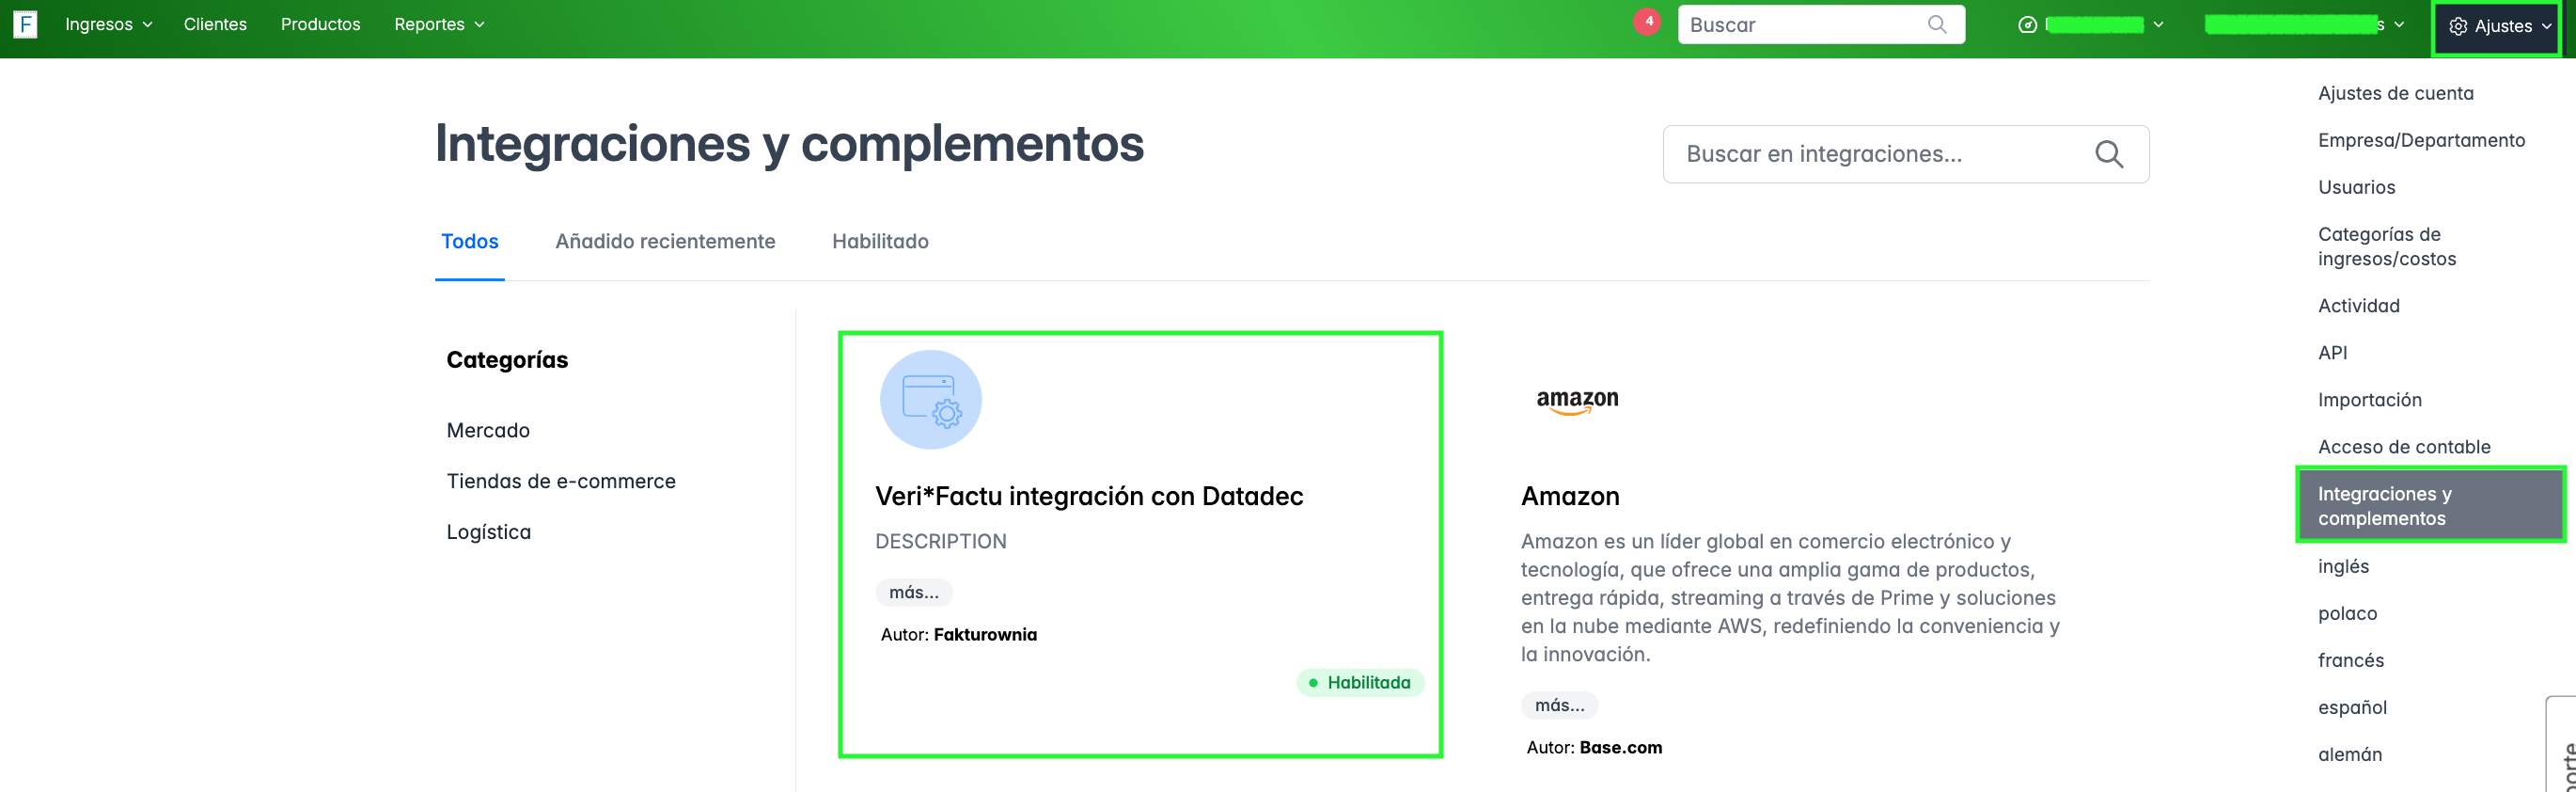Filter by Mercado category
This screenshot has width=2576, height=792.
tap(488, 430)
